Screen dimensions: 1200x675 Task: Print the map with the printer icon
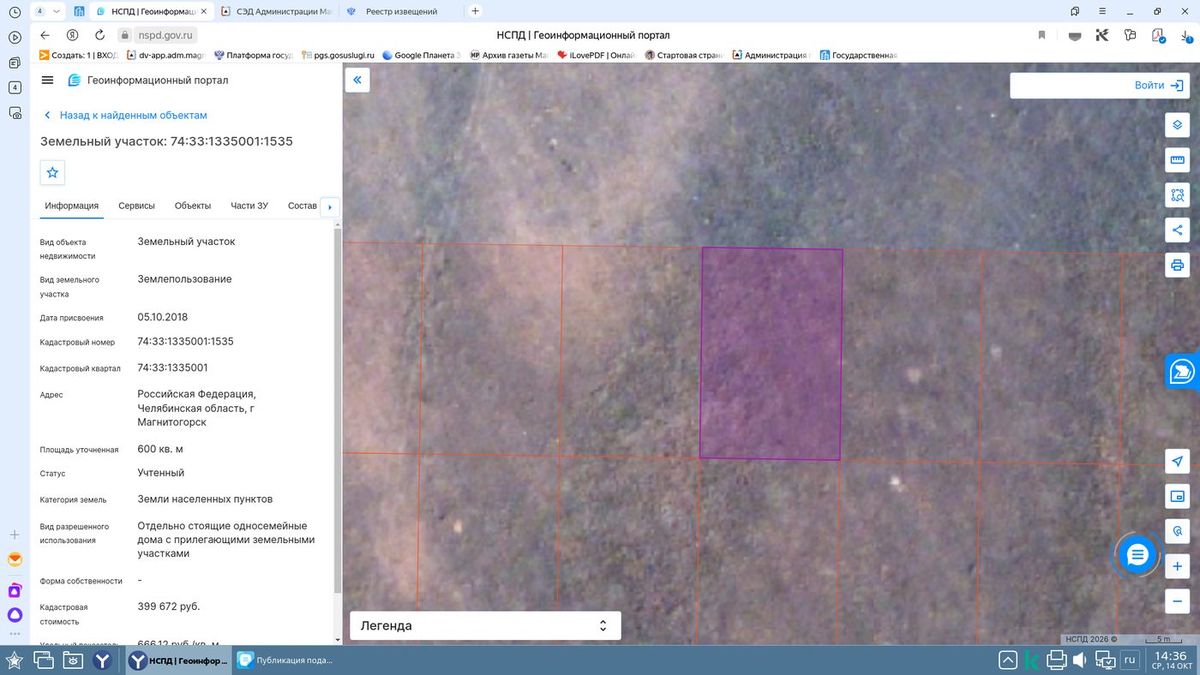pos(1177,265)
